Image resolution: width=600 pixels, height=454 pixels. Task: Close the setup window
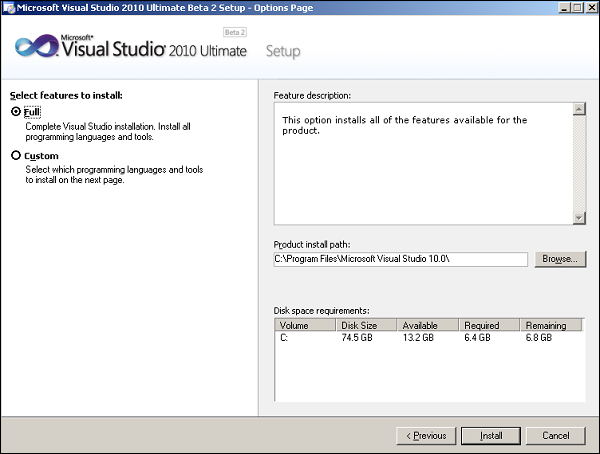tap(590, 7)
